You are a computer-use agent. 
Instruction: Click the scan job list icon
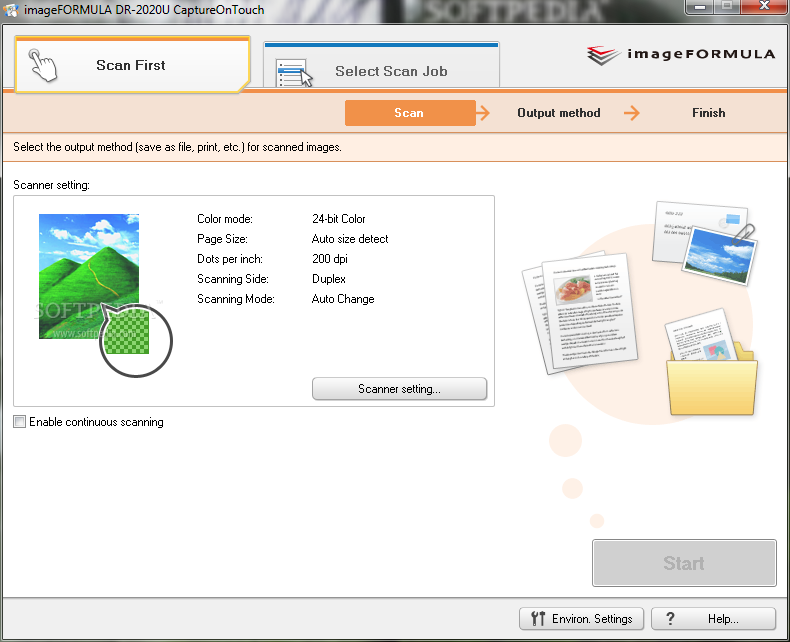pos(294,73)
